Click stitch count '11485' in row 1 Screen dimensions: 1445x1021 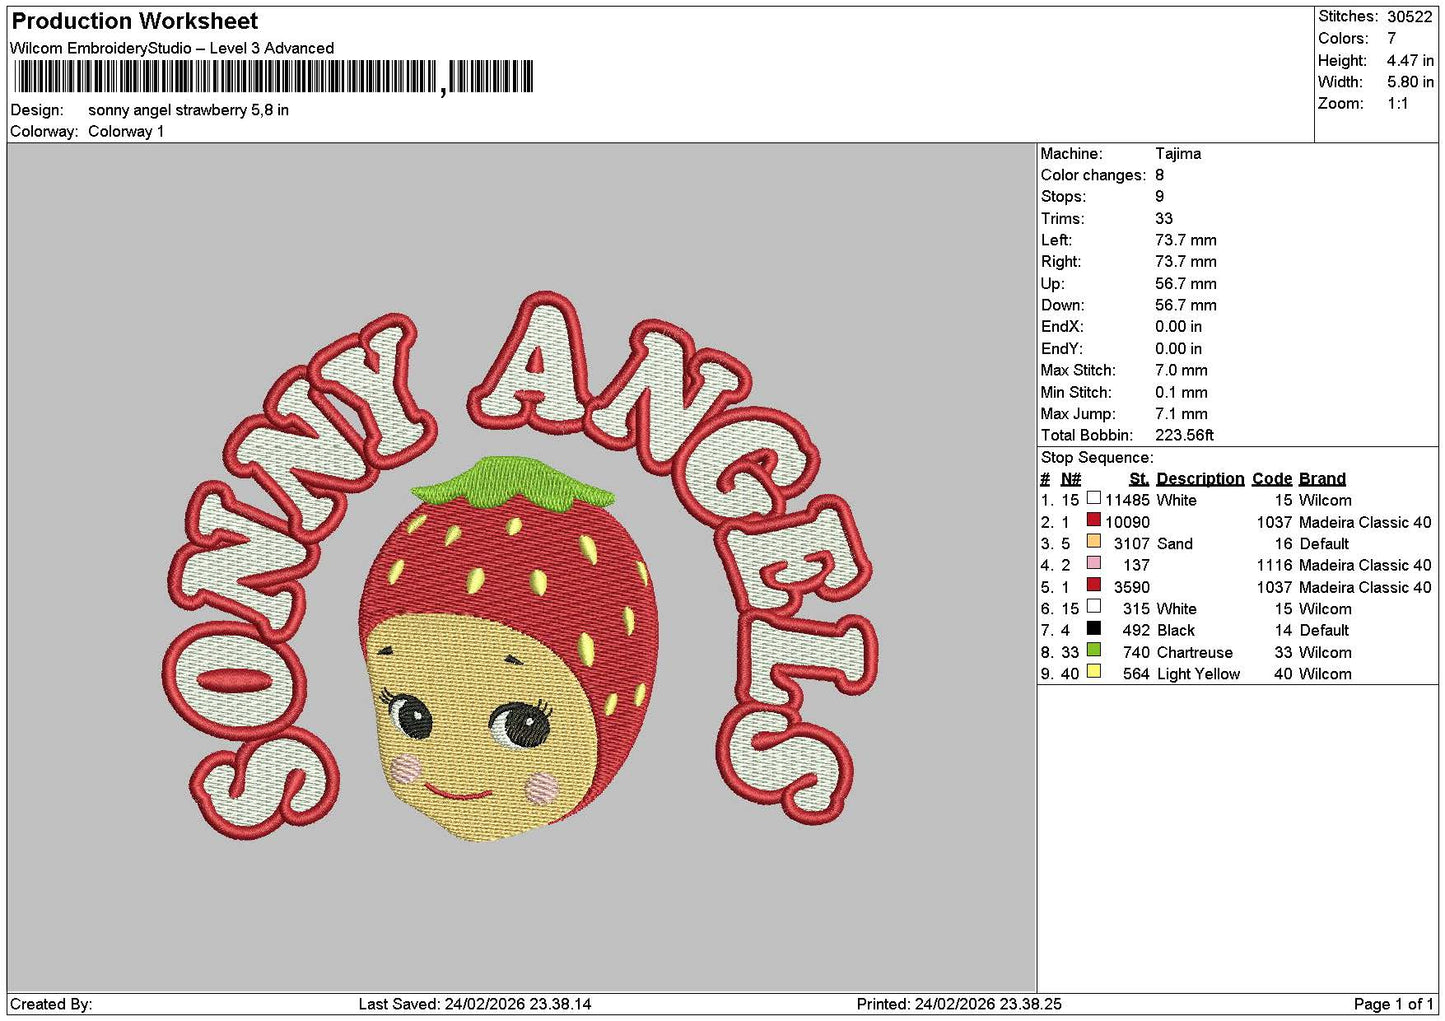[1127, 500]
